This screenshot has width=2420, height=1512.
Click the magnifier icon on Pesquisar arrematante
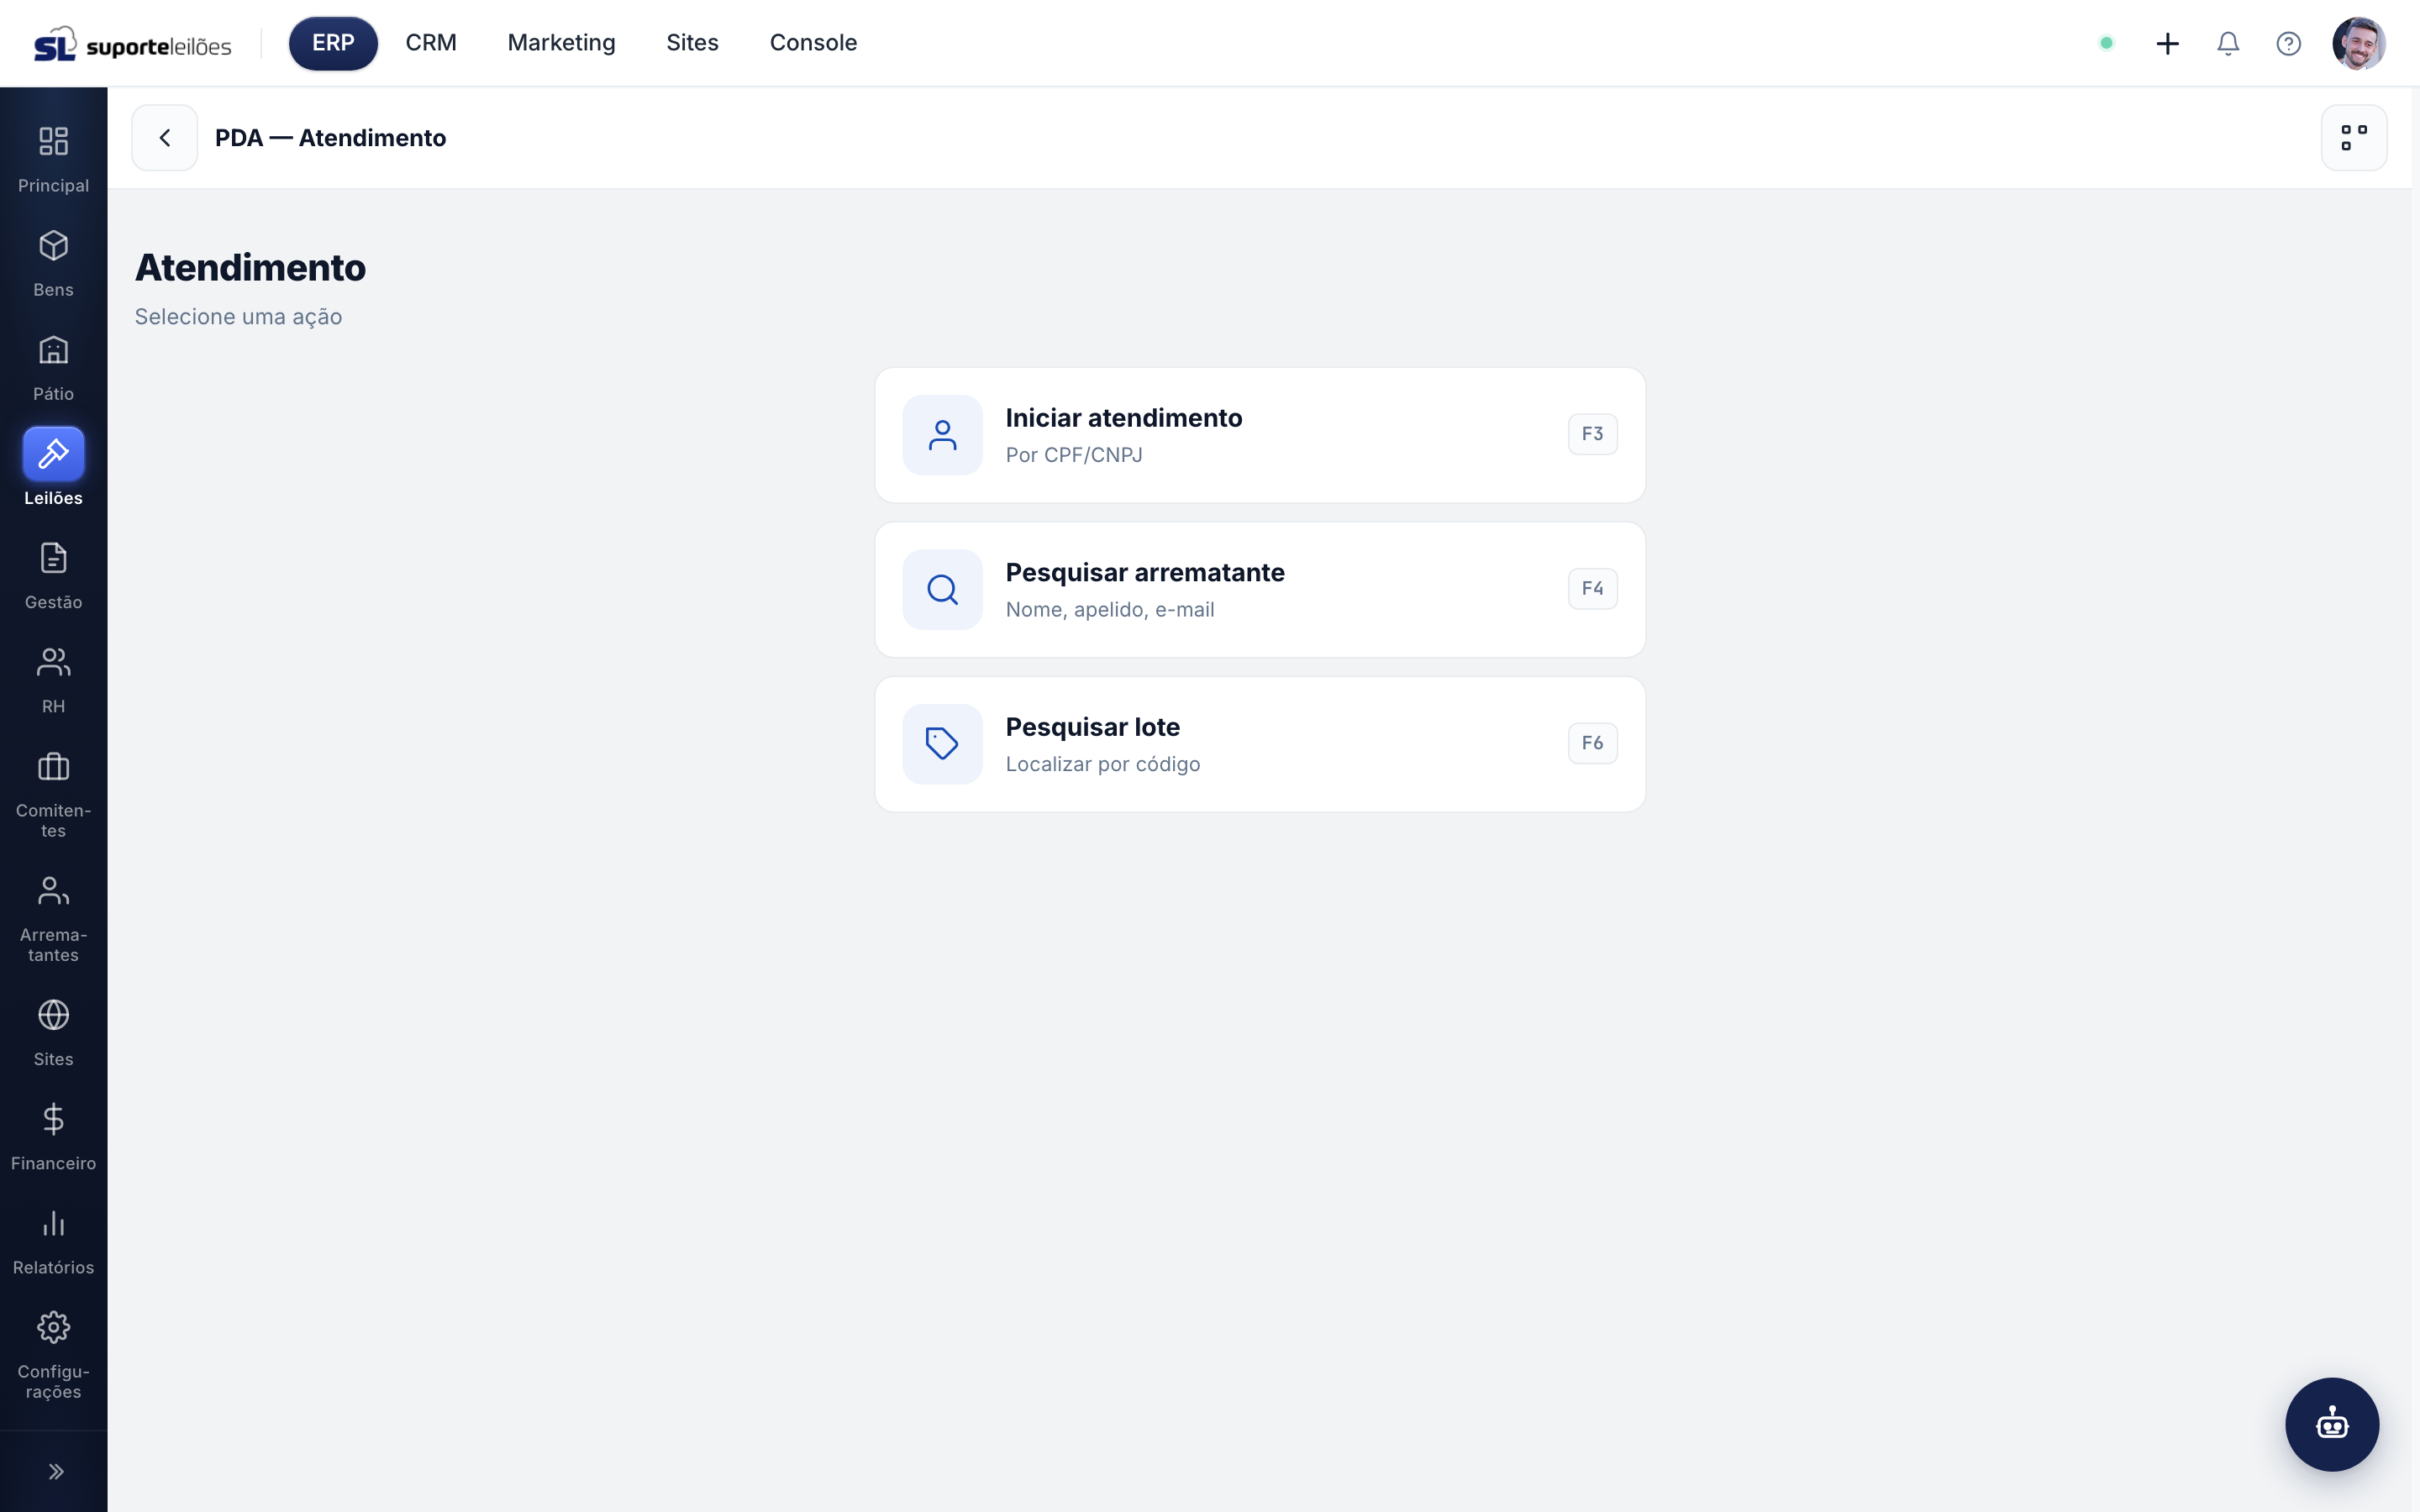point(942,590)
